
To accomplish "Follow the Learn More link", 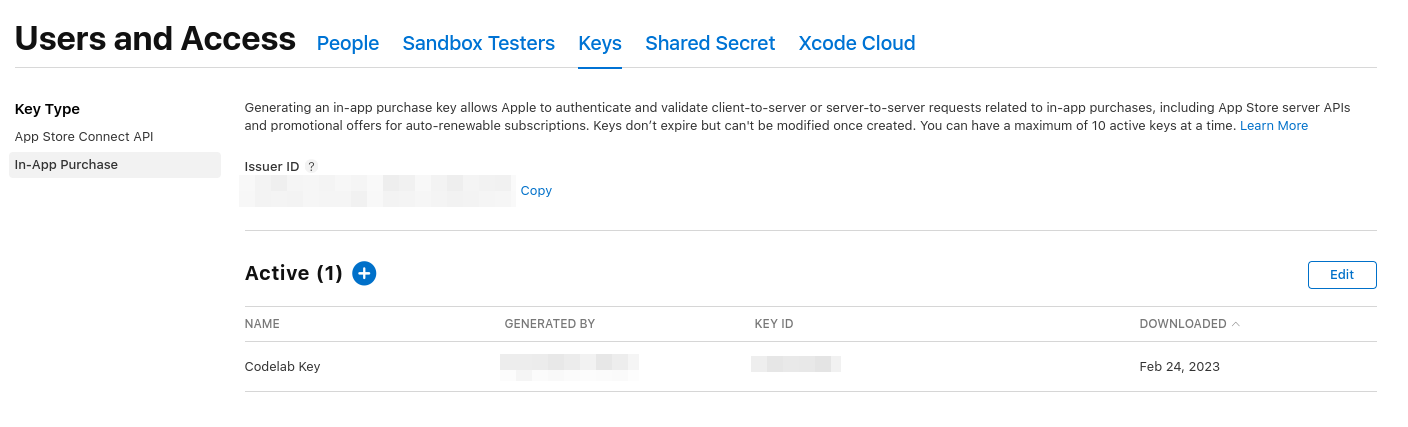I will pos(1274,126).
